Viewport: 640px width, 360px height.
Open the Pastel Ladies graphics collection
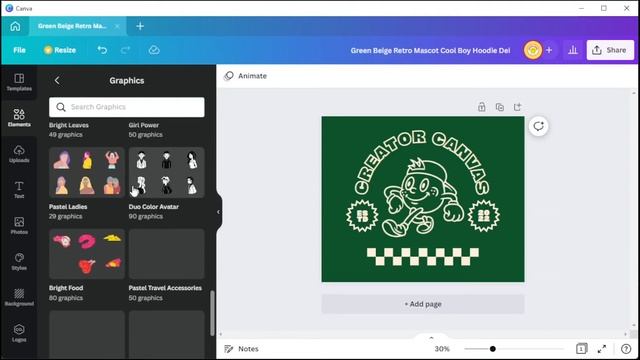pyautogui.click(x=87, y=173)
